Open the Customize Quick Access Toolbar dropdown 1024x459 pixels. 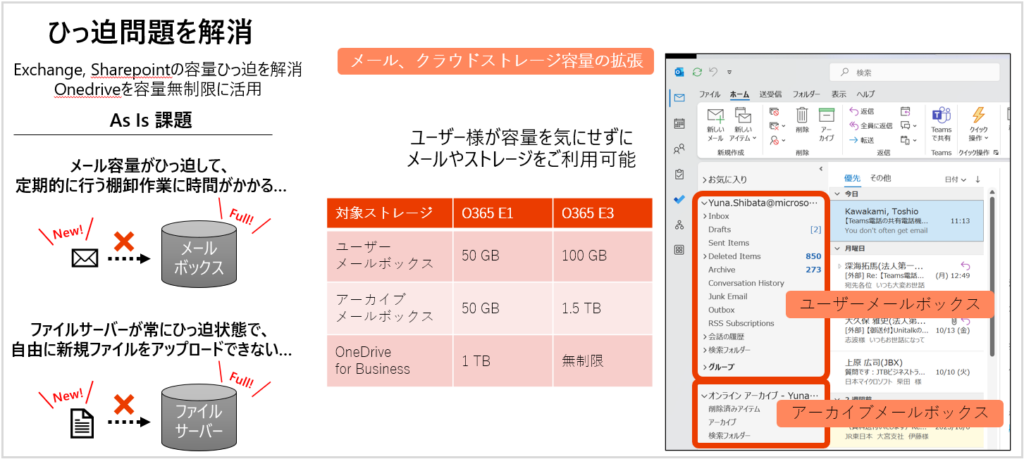pos(729,72)
